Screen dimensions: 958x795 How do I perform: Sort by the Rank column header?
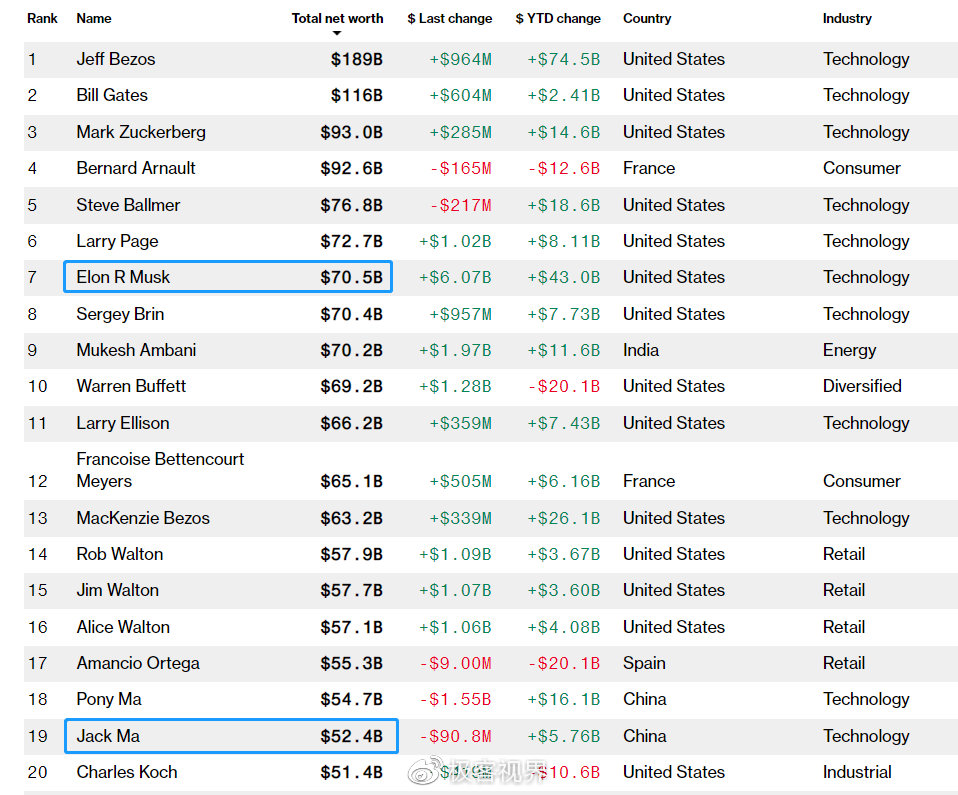click(42, 18)
